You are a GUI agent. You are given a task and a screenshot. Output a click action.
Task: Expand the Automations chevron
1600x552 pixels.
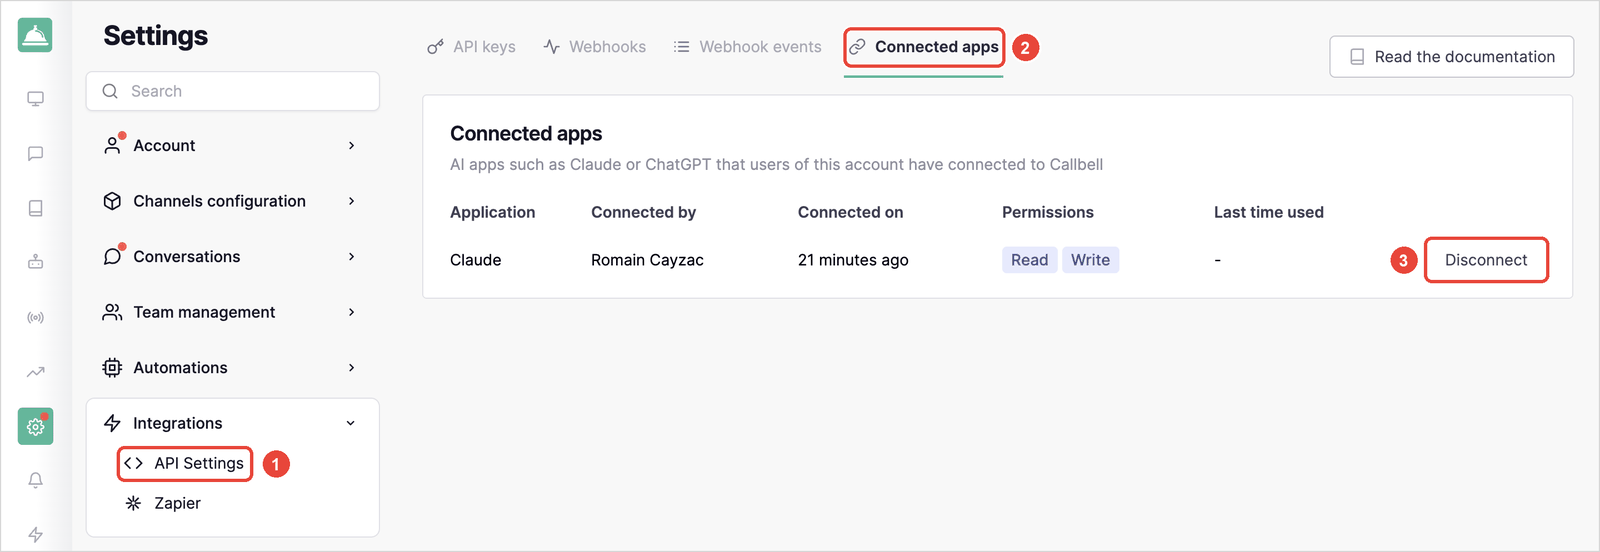pyautogui.click(x=351, y=368)
